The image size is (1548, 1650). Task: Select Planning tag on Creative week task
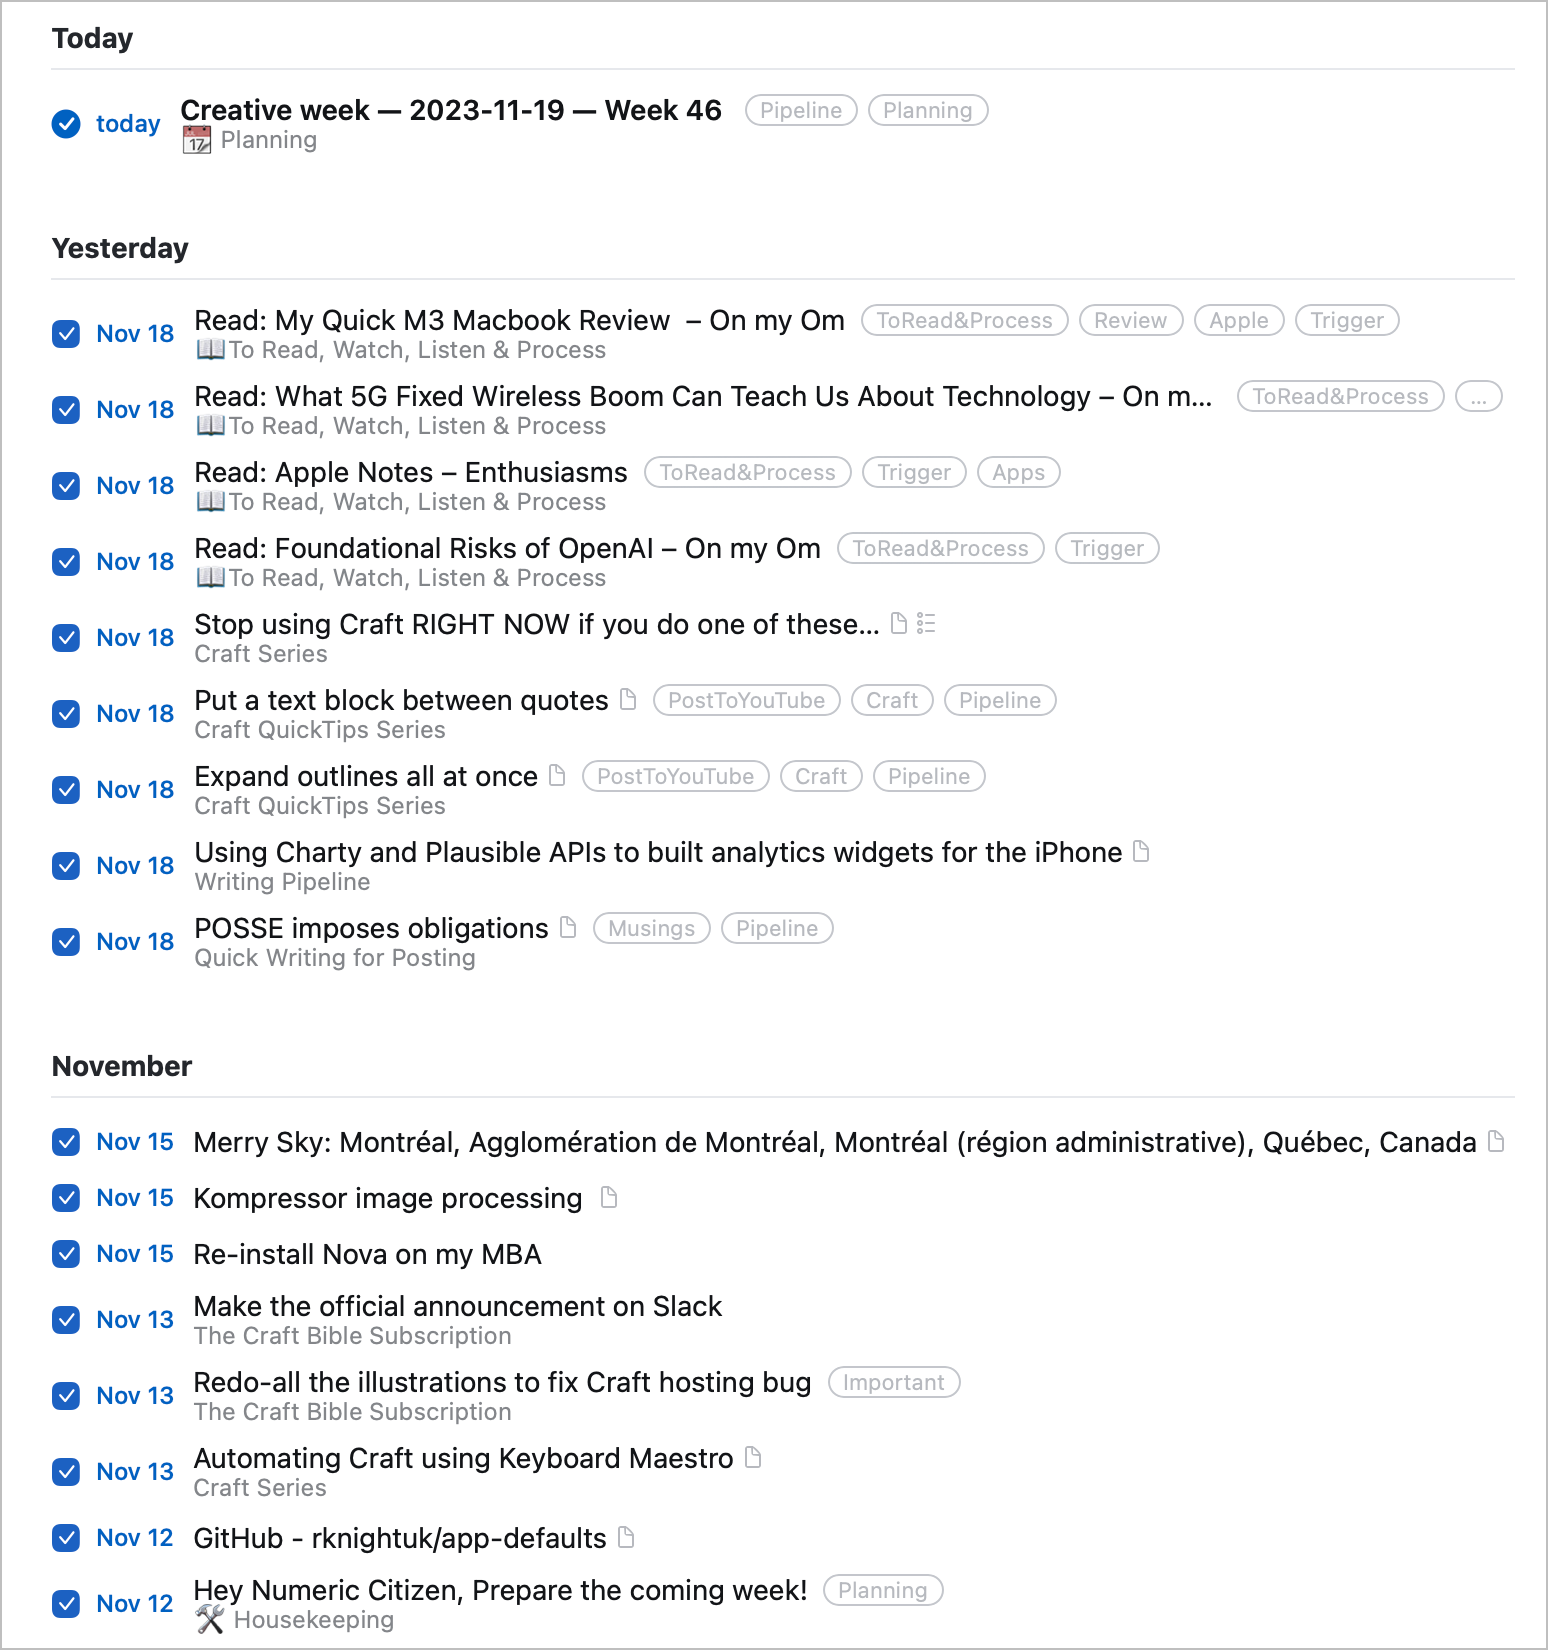[x=928, y=110]
